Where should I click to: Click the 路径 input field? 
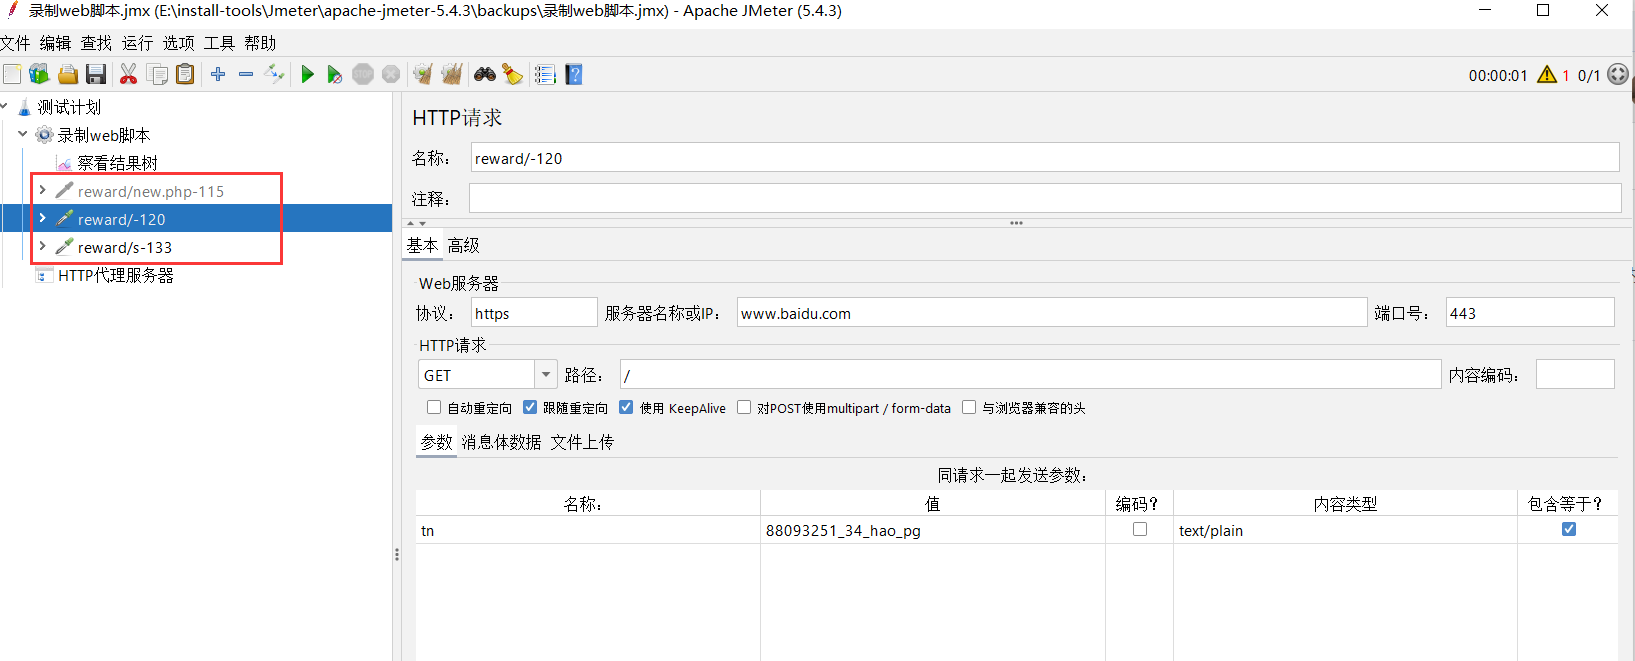click(x=1030, y=375)
